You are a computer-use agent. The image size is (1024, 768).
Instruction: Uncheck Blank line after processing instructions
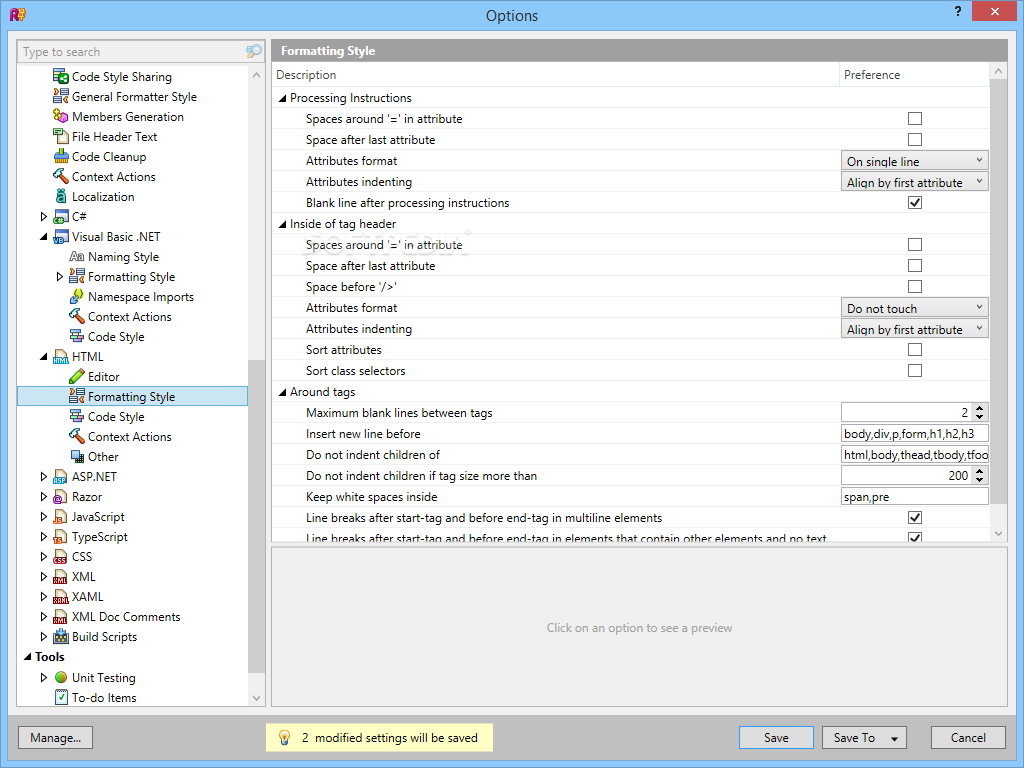tap(915, 202)
